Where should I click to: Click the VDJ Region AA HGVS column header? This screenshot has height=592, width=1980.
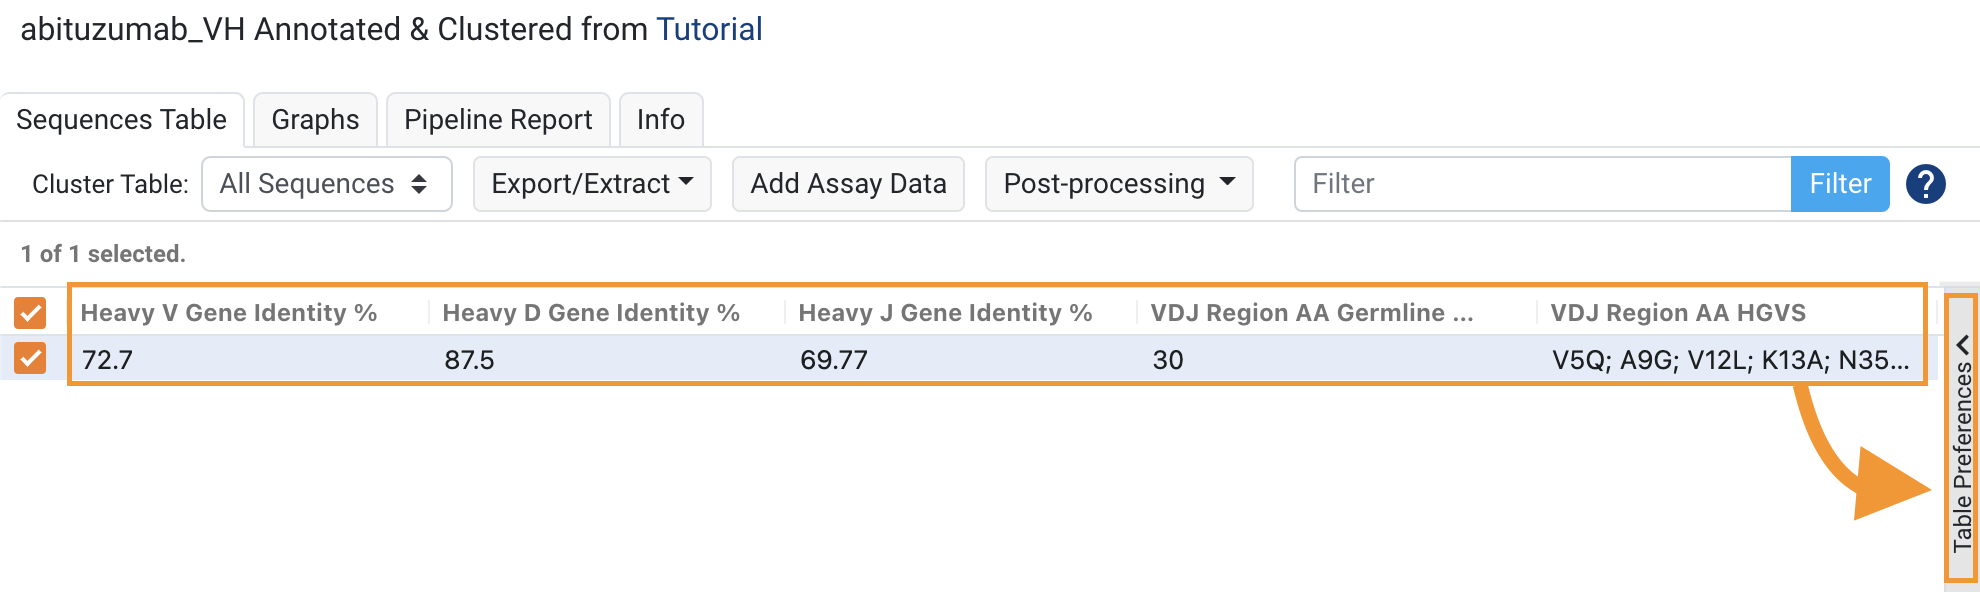click(1678, 313)
